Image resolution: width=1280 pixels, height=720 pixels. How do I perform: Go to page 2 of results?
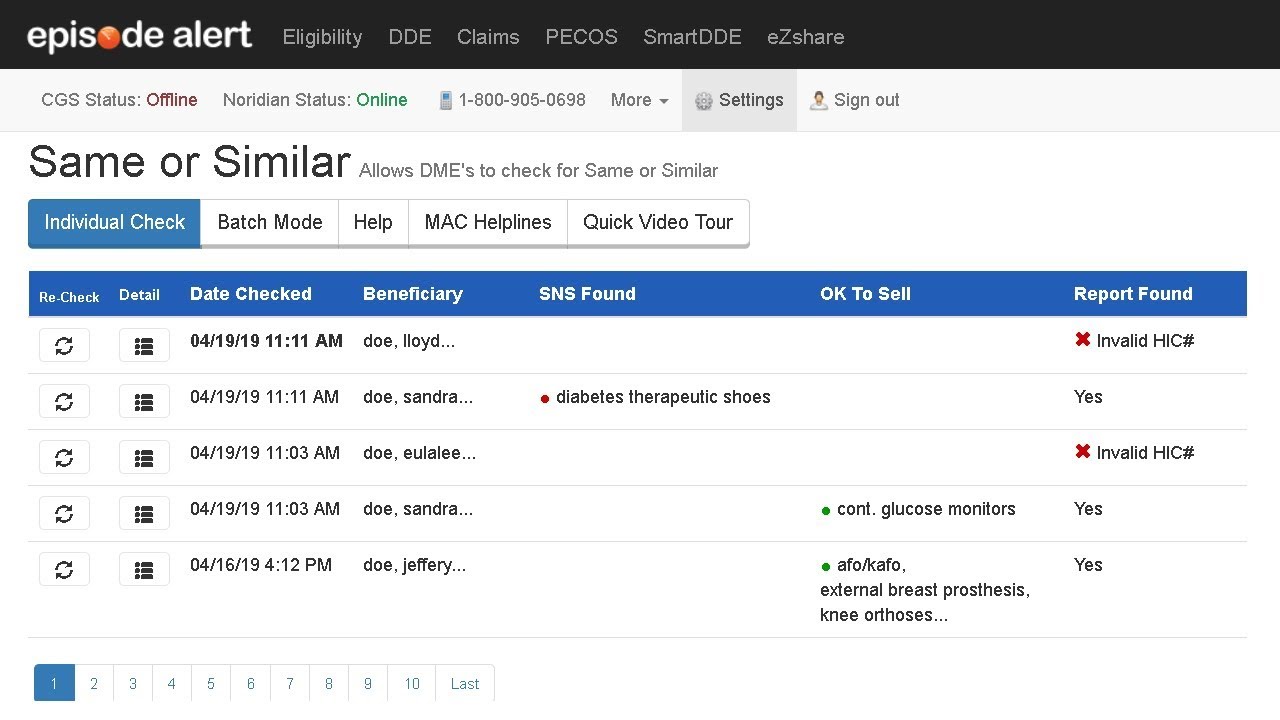pyautogui.click(x=94, y=684)
